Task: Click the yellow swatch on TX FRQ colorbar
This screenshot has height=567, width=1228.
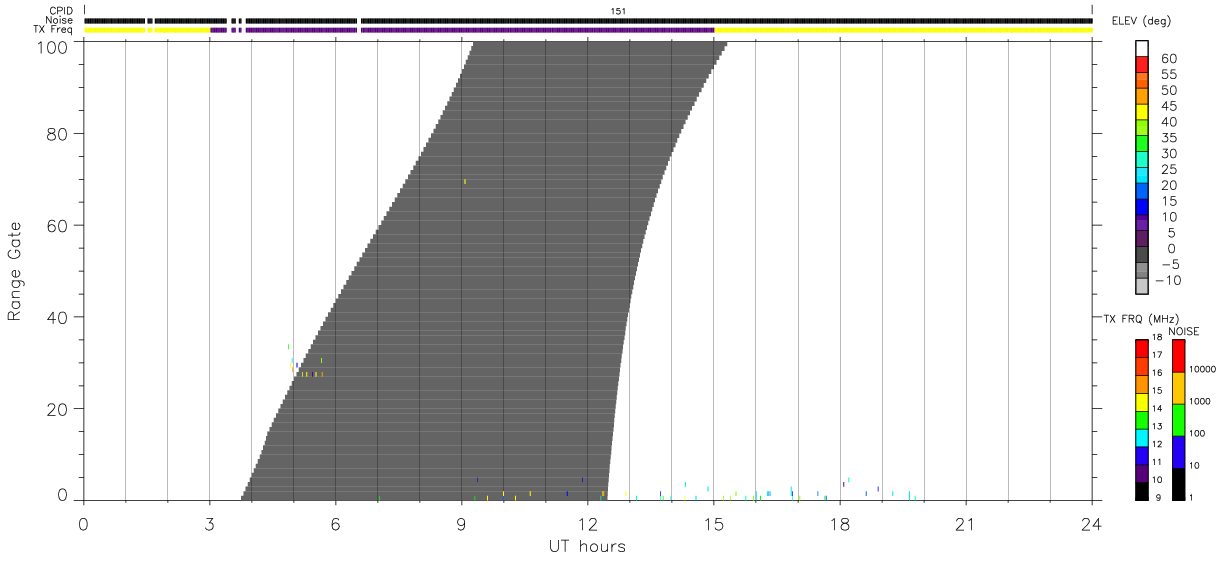Action: 1142,402
